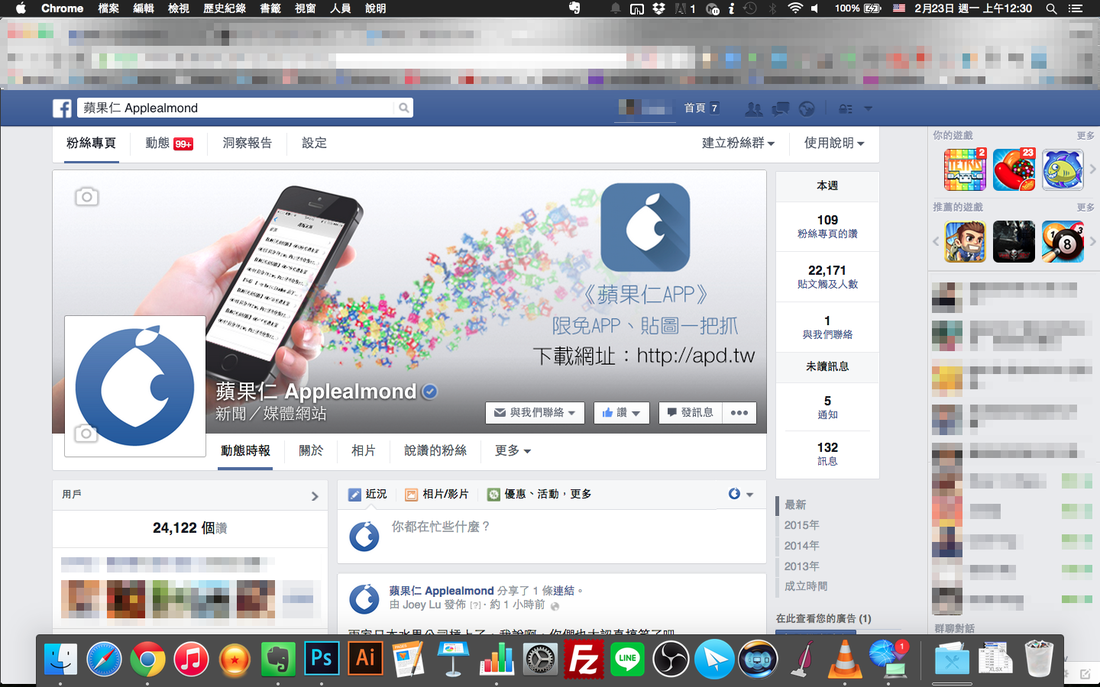
Task: Open the Candy Crush game icon
Action: click(1014, 170)
